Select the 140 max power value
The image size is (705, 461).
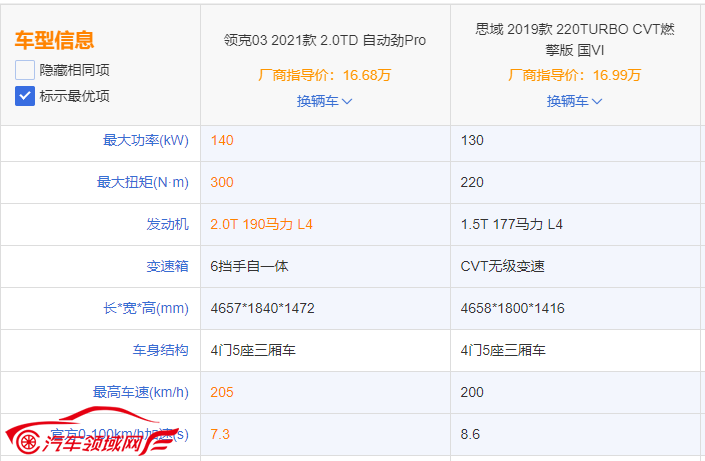(222, 140)
